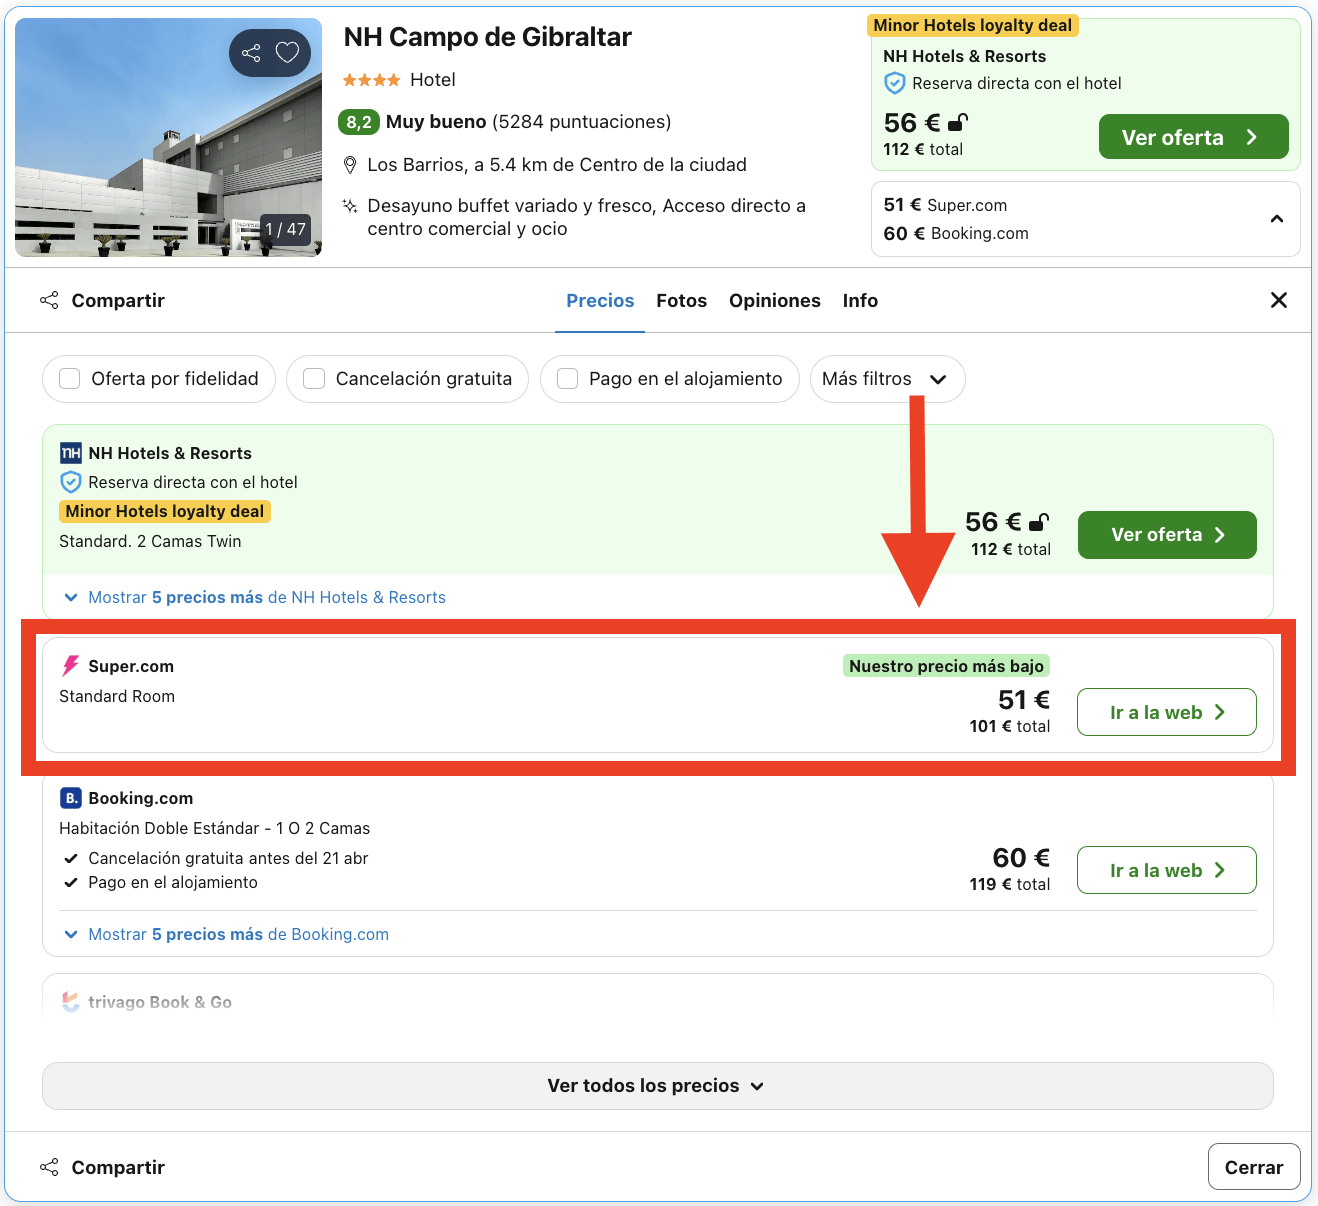Click the 51 € Super.com summary line
The height and width of the screenshot is (1206, 1318).
pos(945,205)
